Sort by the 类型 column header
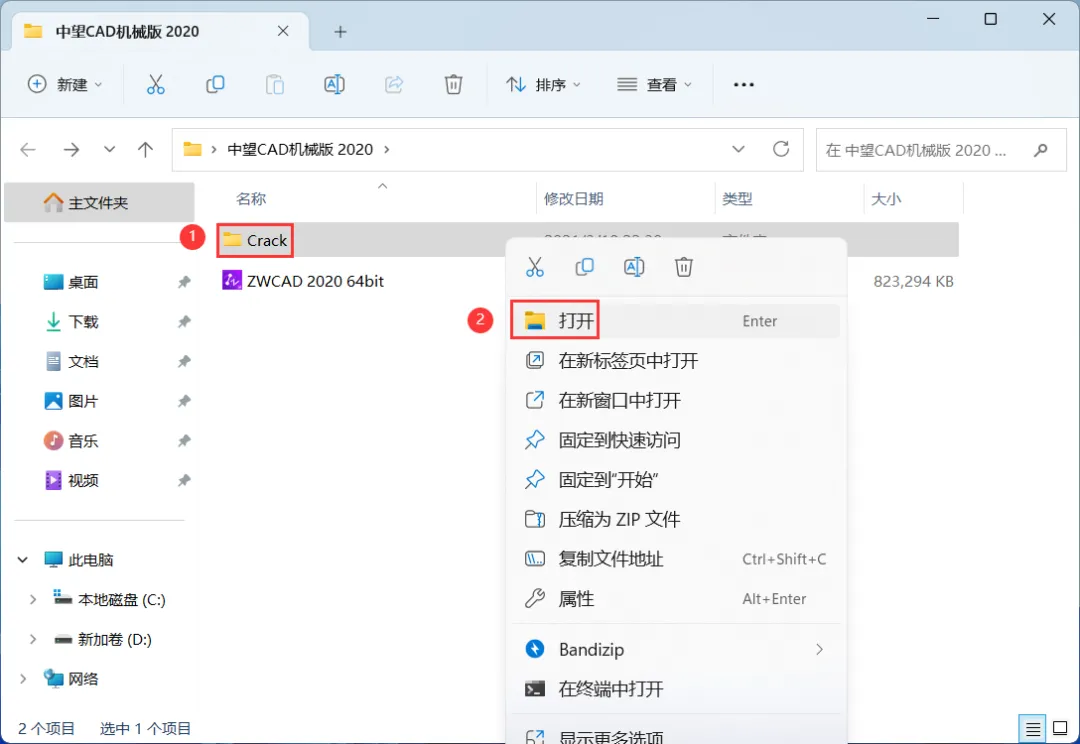Screen dimensions: 1080x744 pos(737,199)
